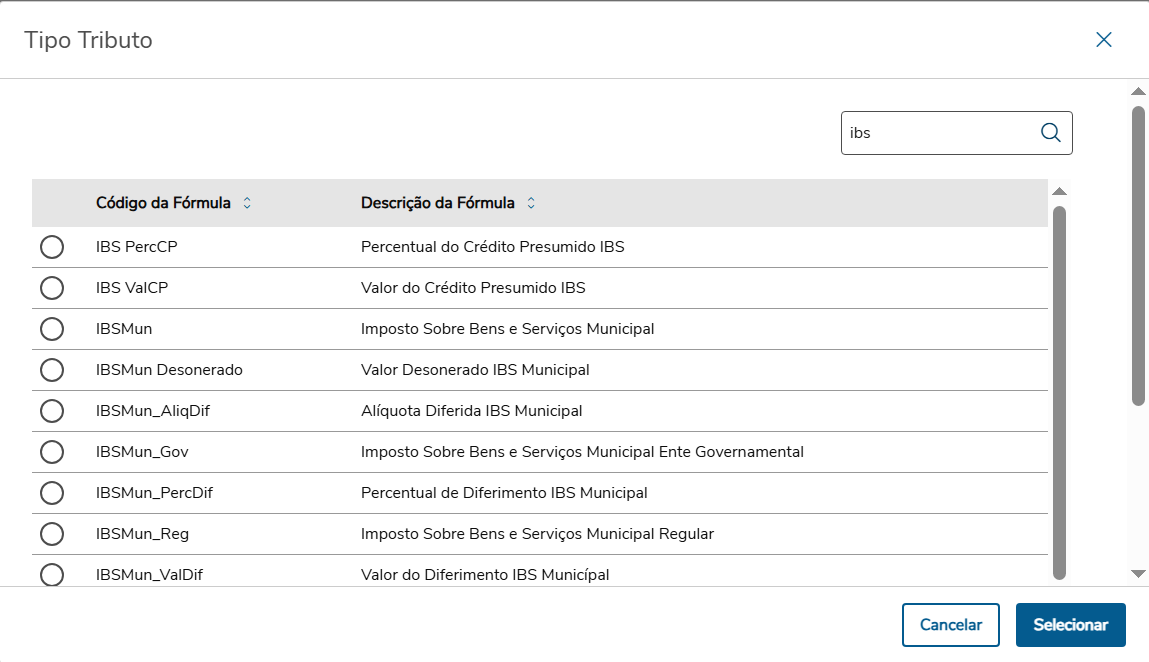Screen dimensions: 1149x662
Task: Pick the IBSMun Desonerado radio button
Action: [x=52, y=370]
